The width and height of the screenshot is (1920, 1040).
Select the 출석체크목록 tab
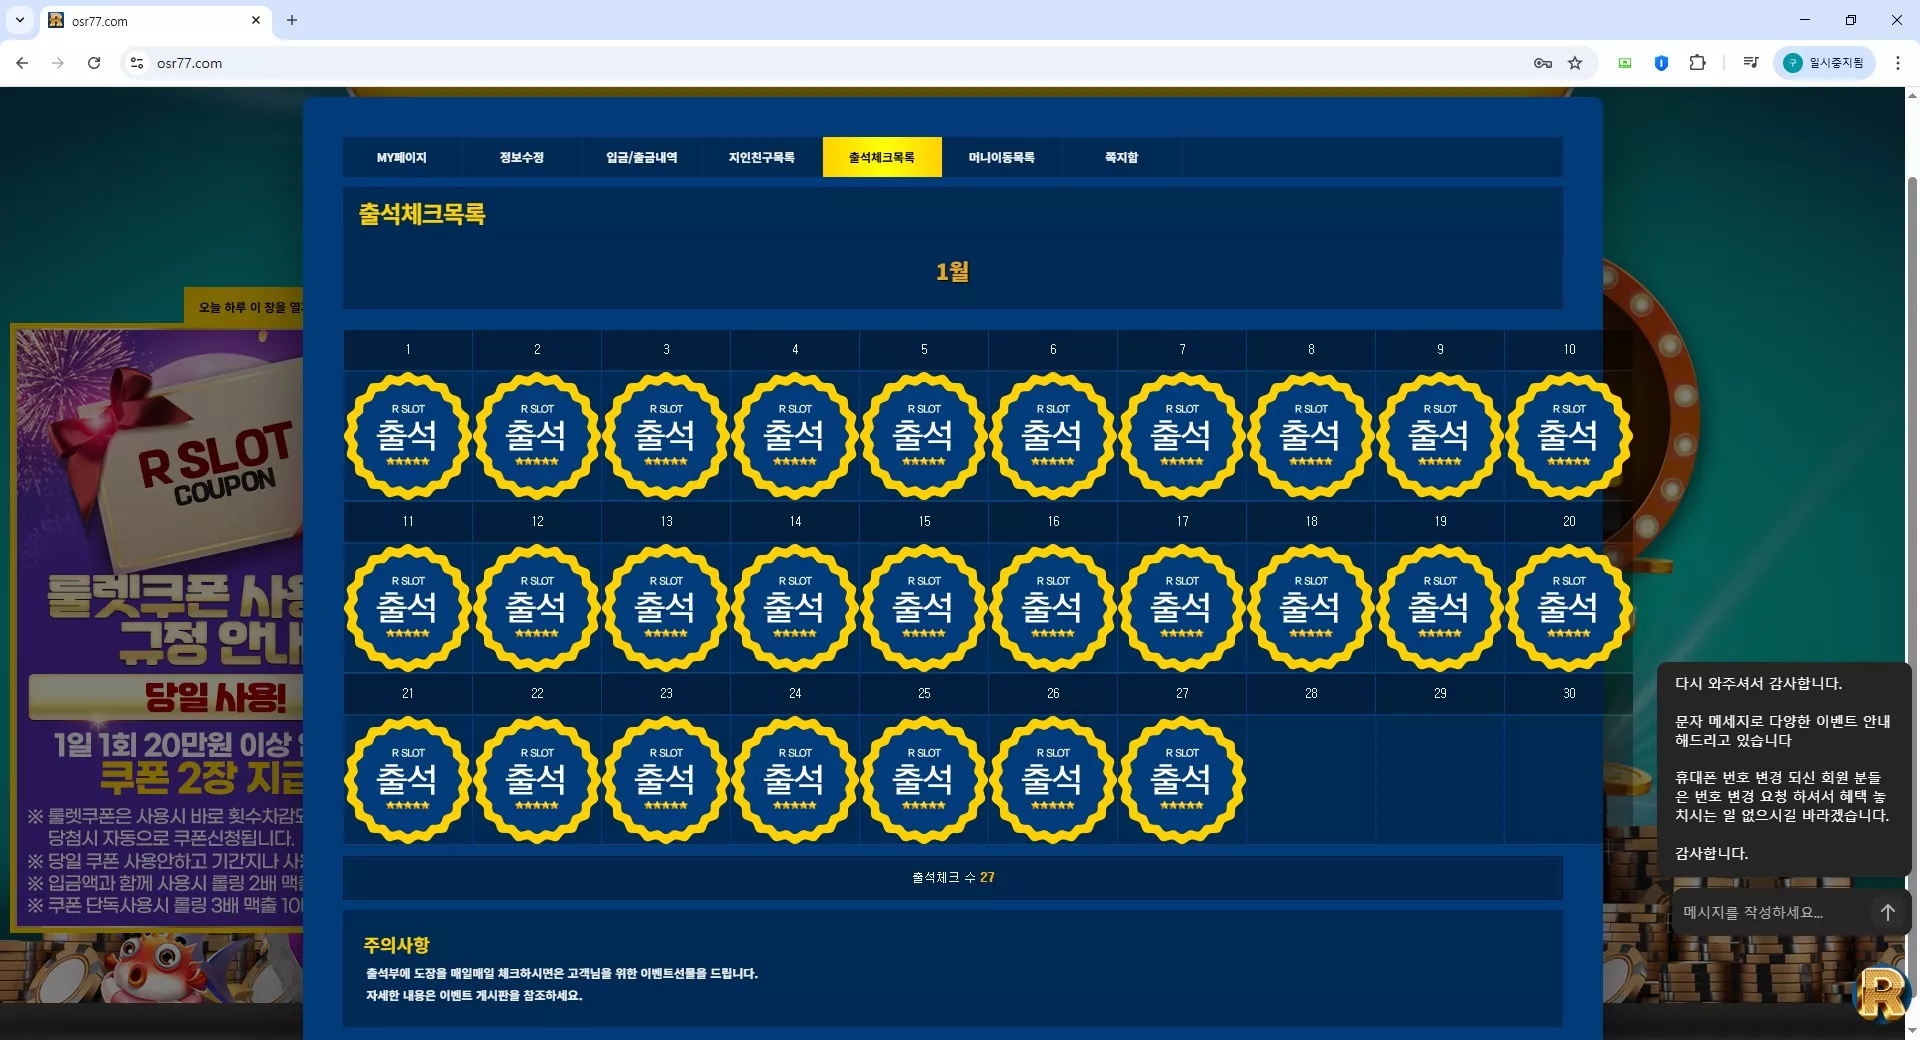coord(882,157)
